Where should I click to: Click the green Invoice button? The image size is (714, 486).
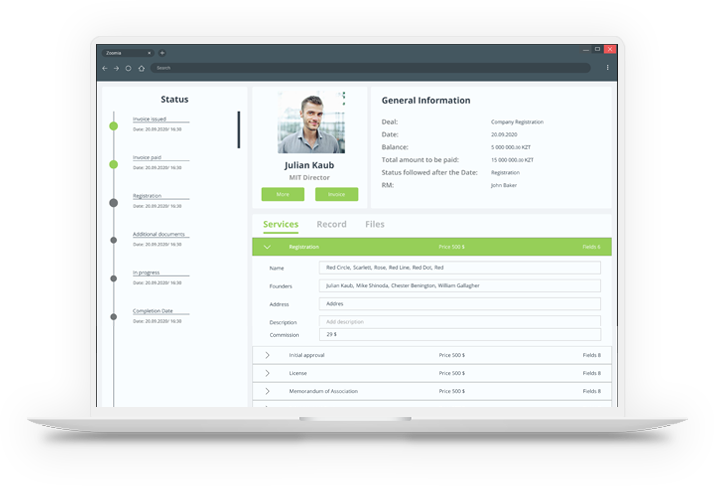336,194
